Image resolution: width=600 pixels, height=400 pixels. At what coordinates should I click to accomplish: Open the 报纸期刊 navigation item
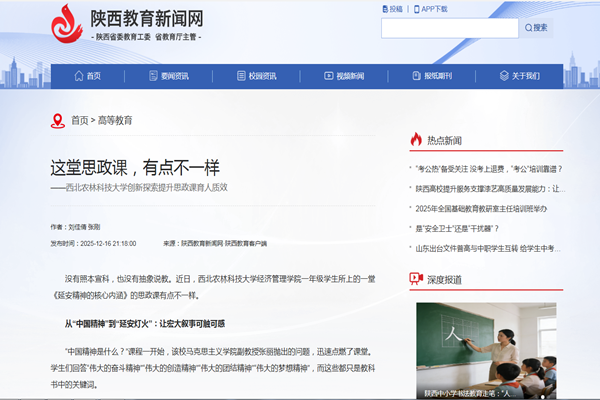[432, 76]
